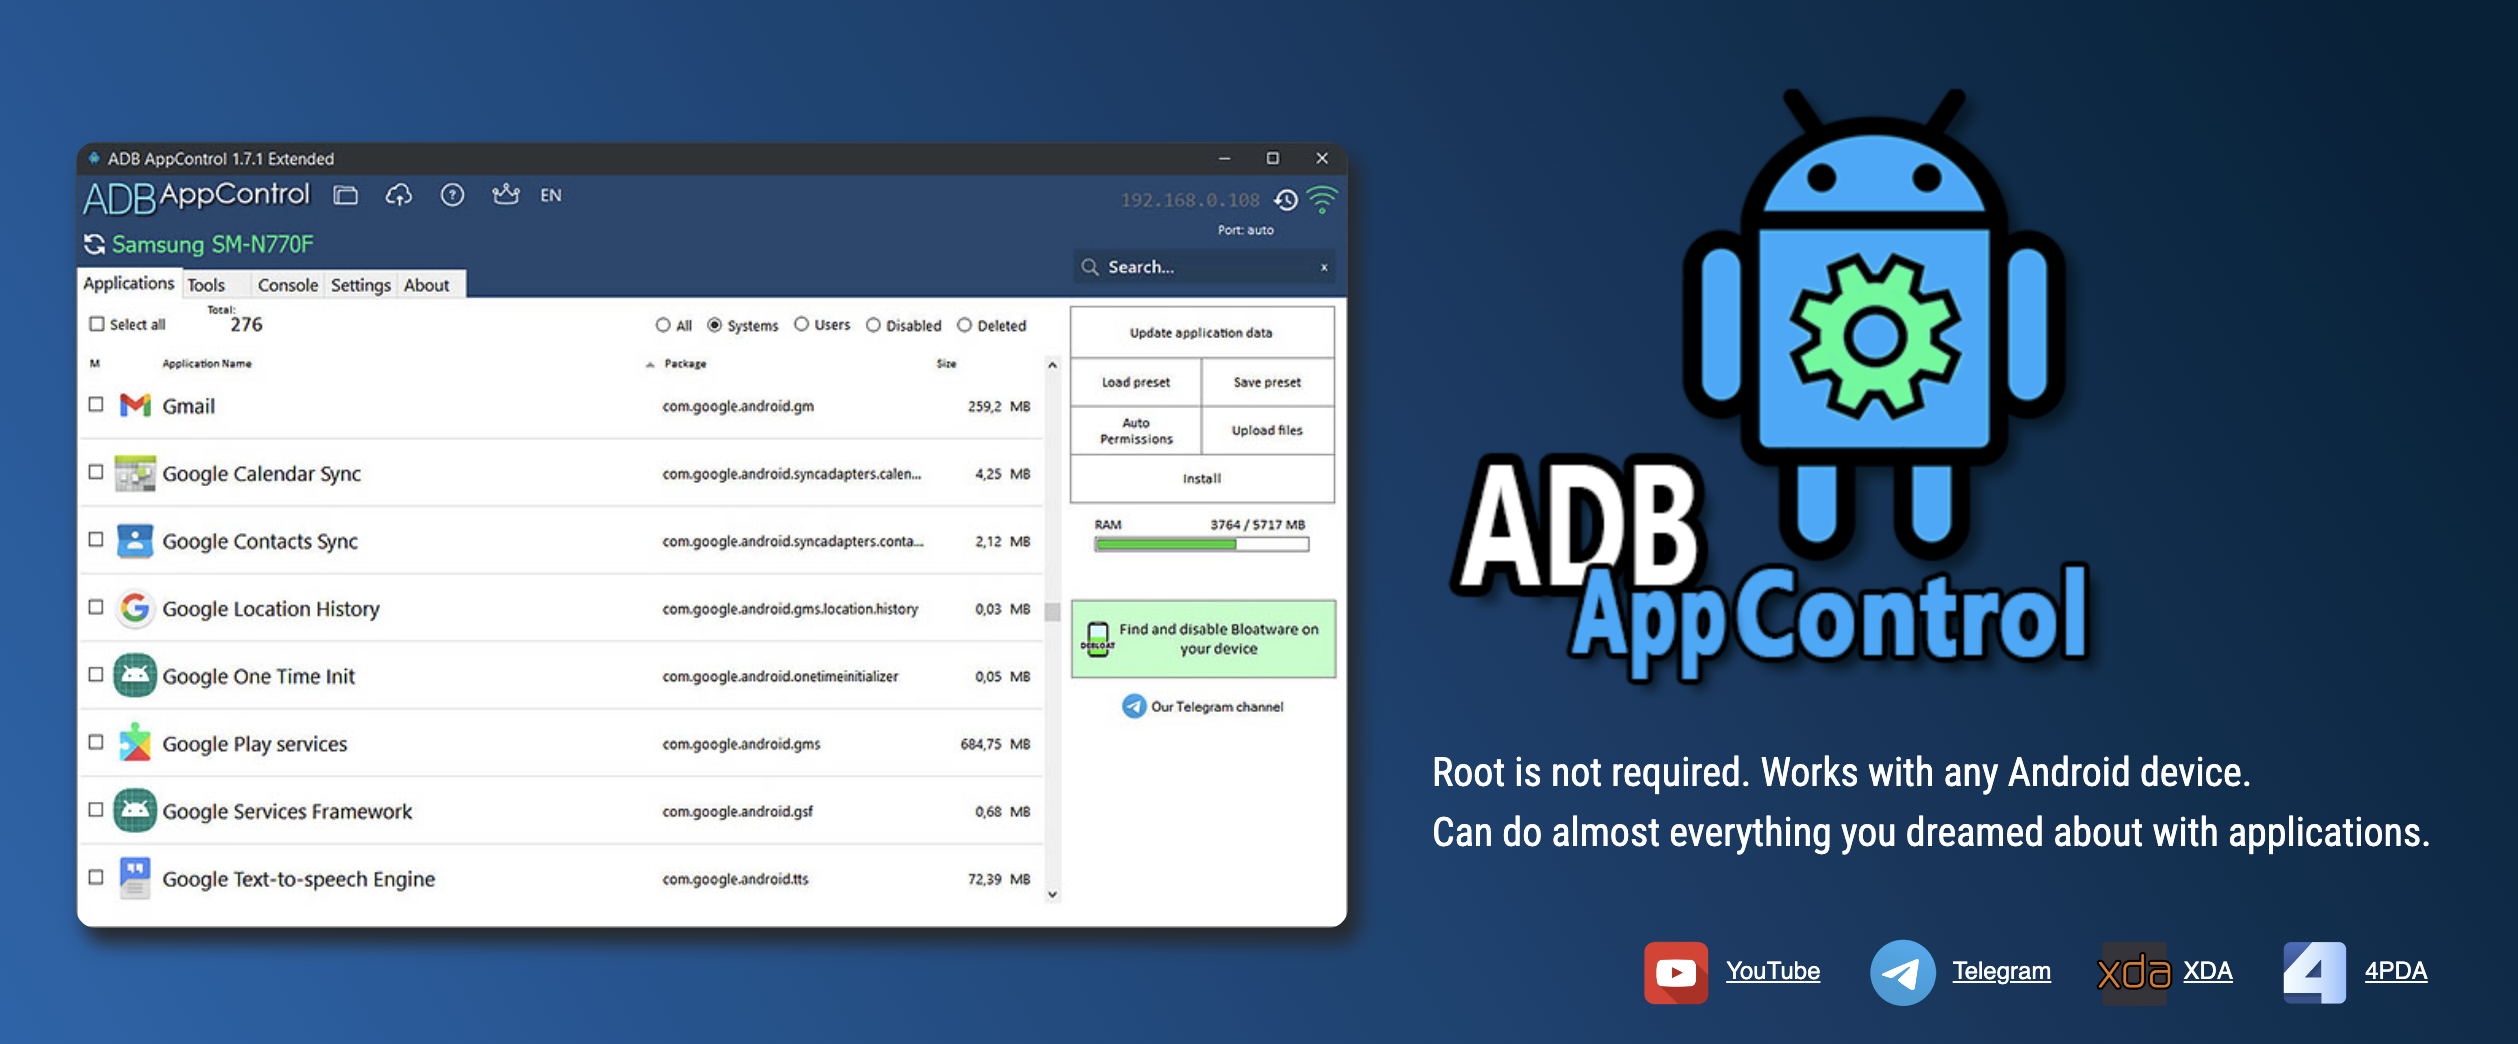Enable the Select all checkbox

coord(97,324)
